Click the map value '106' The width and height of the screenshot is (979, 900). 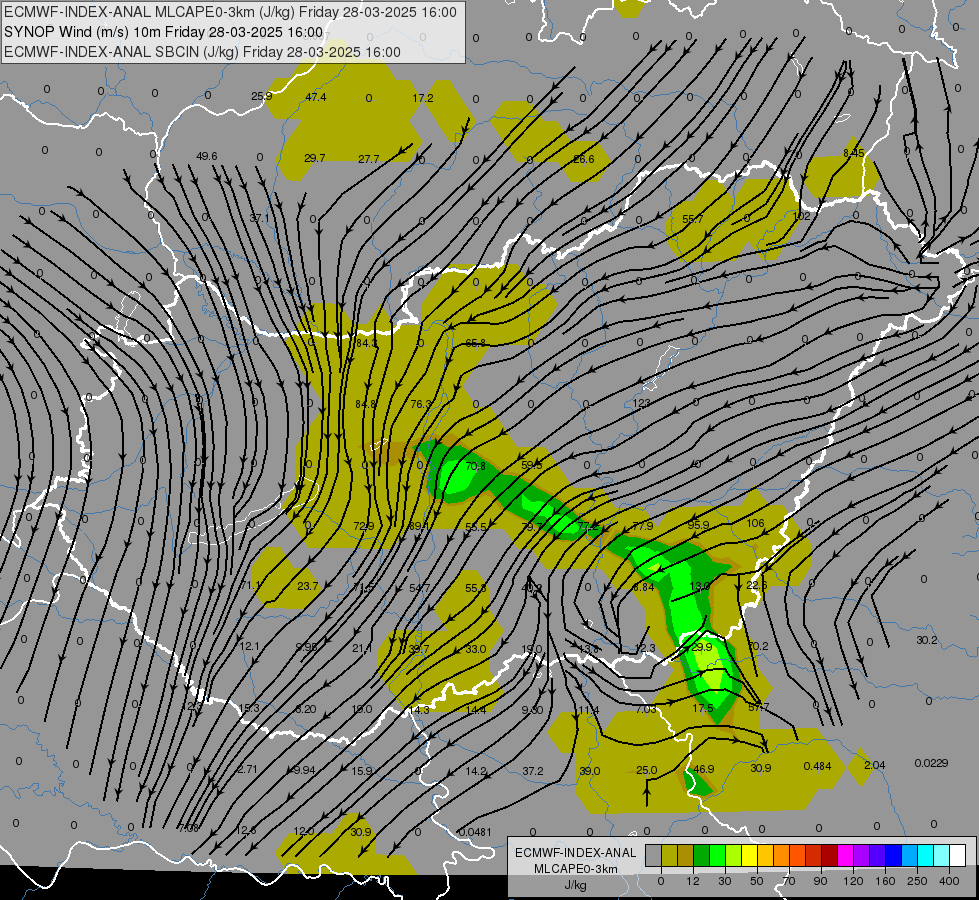pyautogui.click(x=755, y=523)
